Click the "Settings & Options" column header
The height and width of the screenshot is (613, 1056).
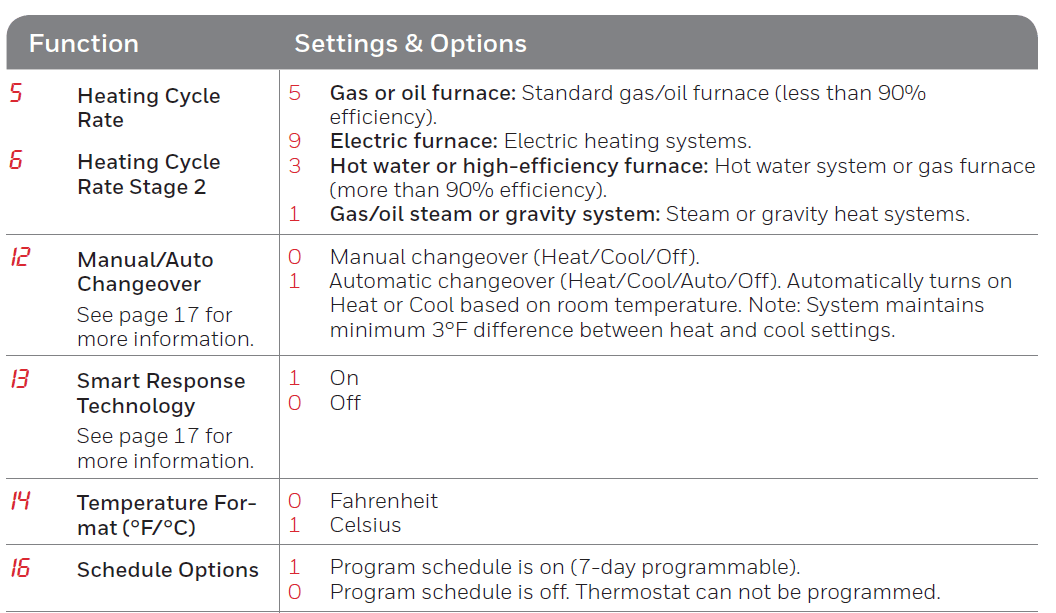click(x=410, y=44)
